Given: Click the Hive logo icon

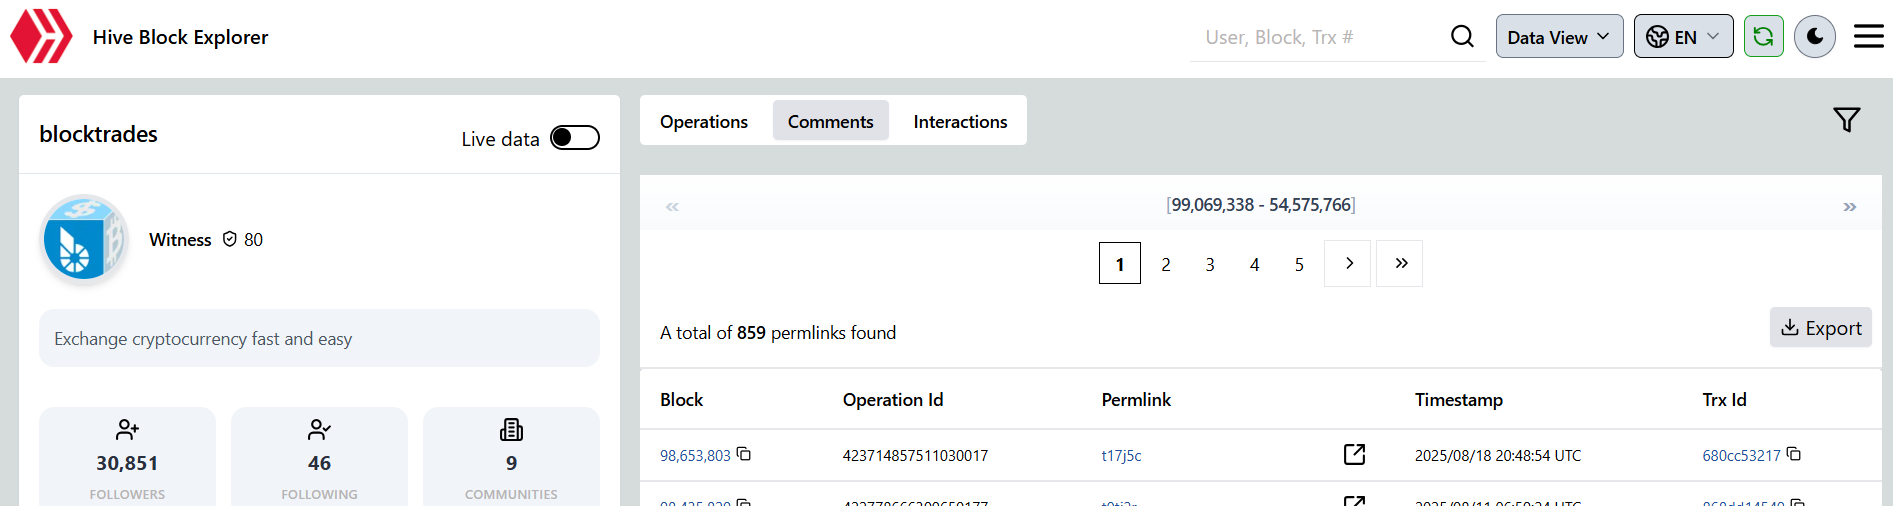Looking at the screenshot, I should pos(41,37).
